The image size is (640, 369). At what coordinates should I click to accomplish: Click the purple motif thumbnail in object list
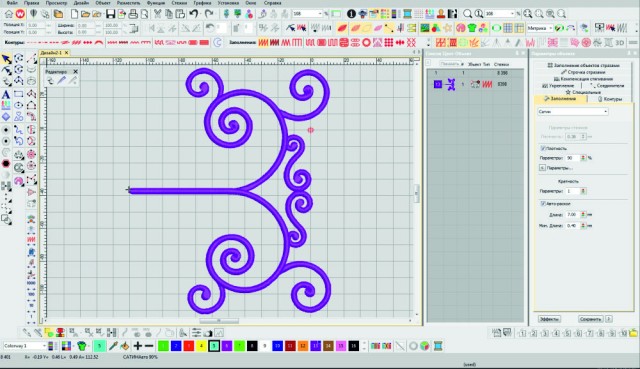[450, 84]
